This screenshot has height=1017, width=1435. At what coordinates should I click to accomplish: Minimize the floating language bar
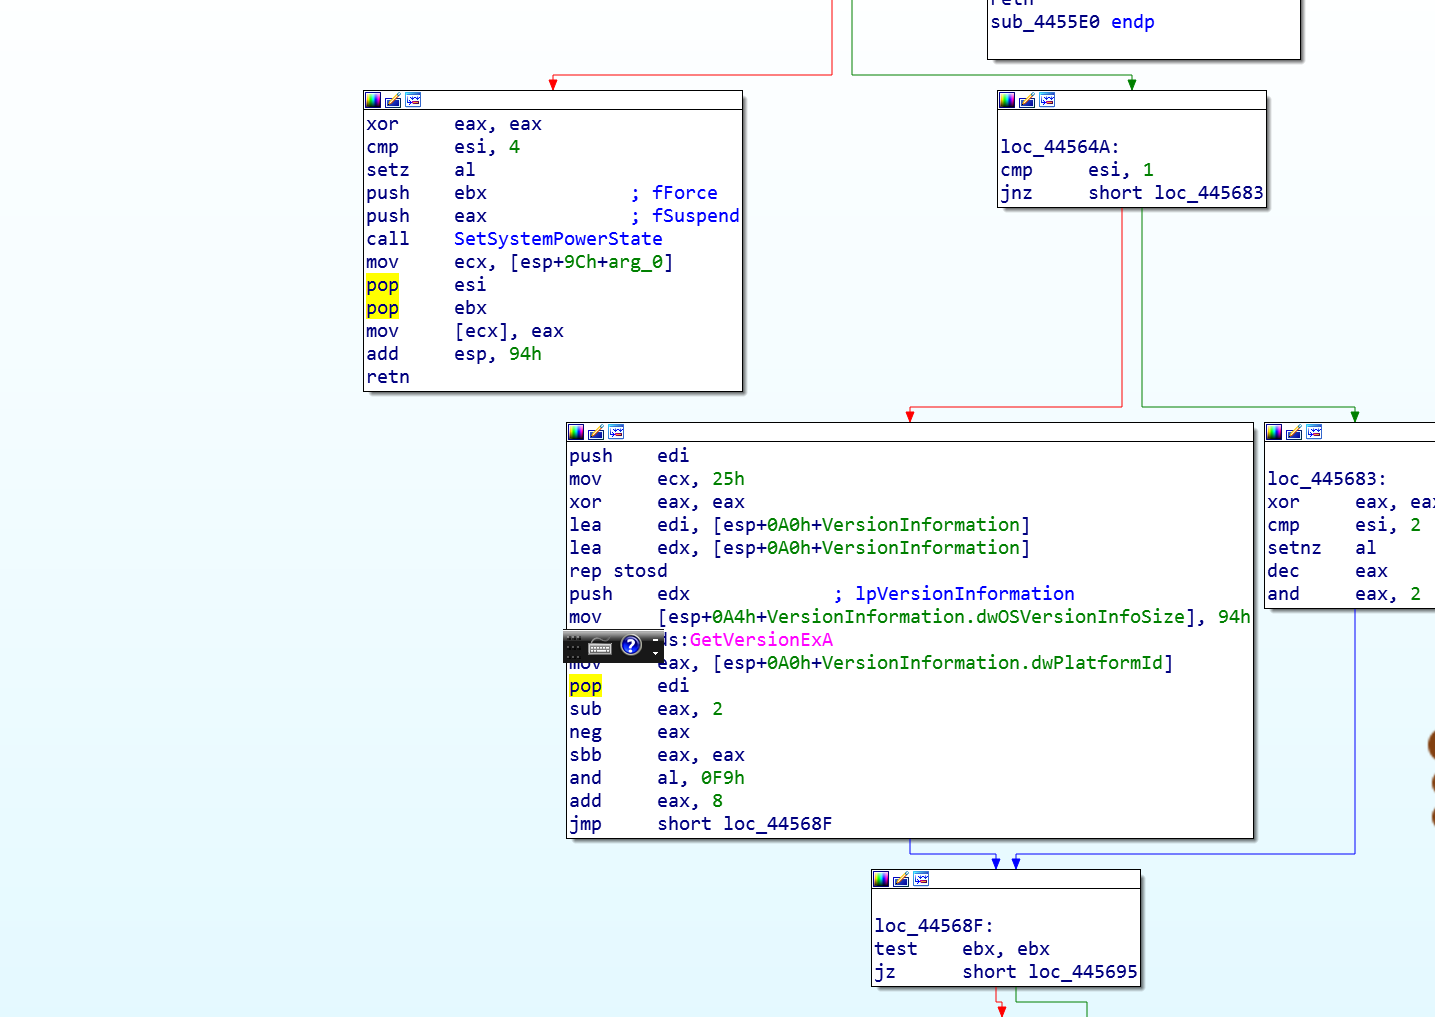[x=656, y=639]
